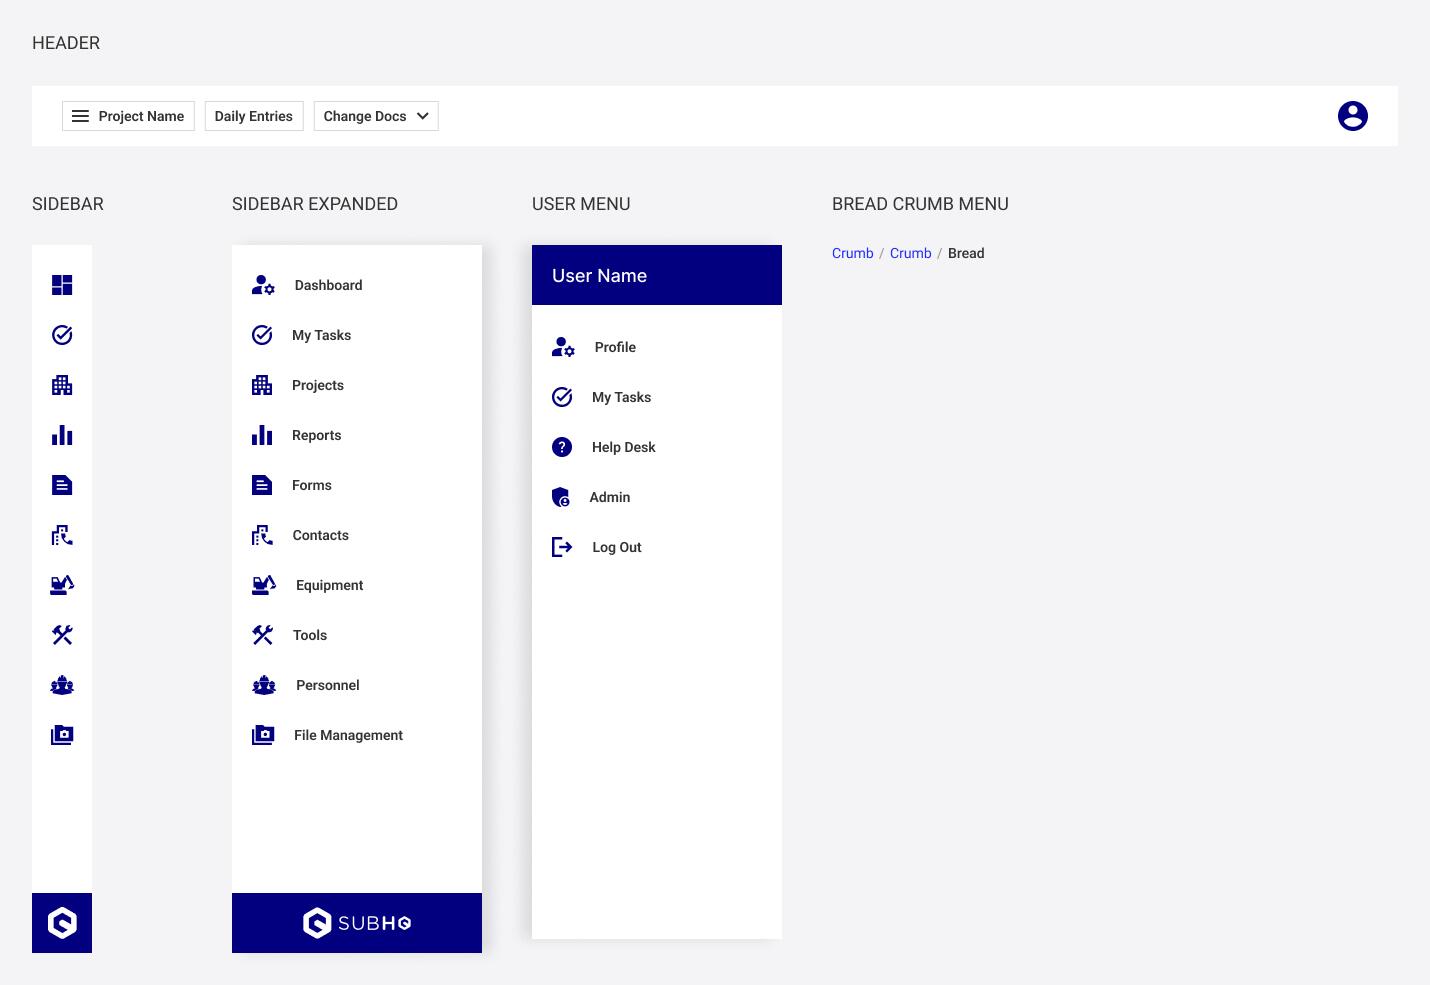
Task: Expand the Change Docs dropdown
Action: pos(375,116)
